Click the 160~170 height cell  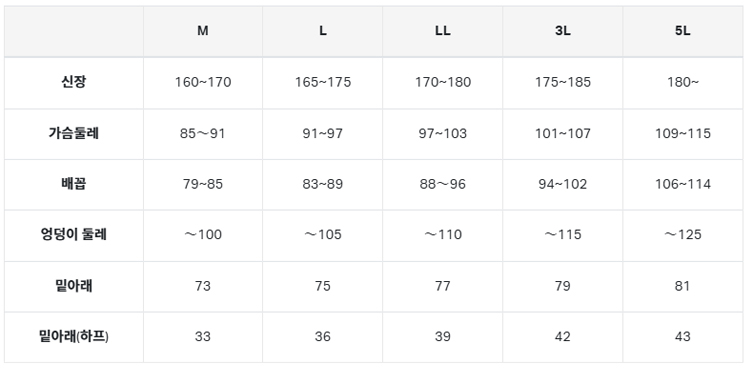(x=203, y=82)
